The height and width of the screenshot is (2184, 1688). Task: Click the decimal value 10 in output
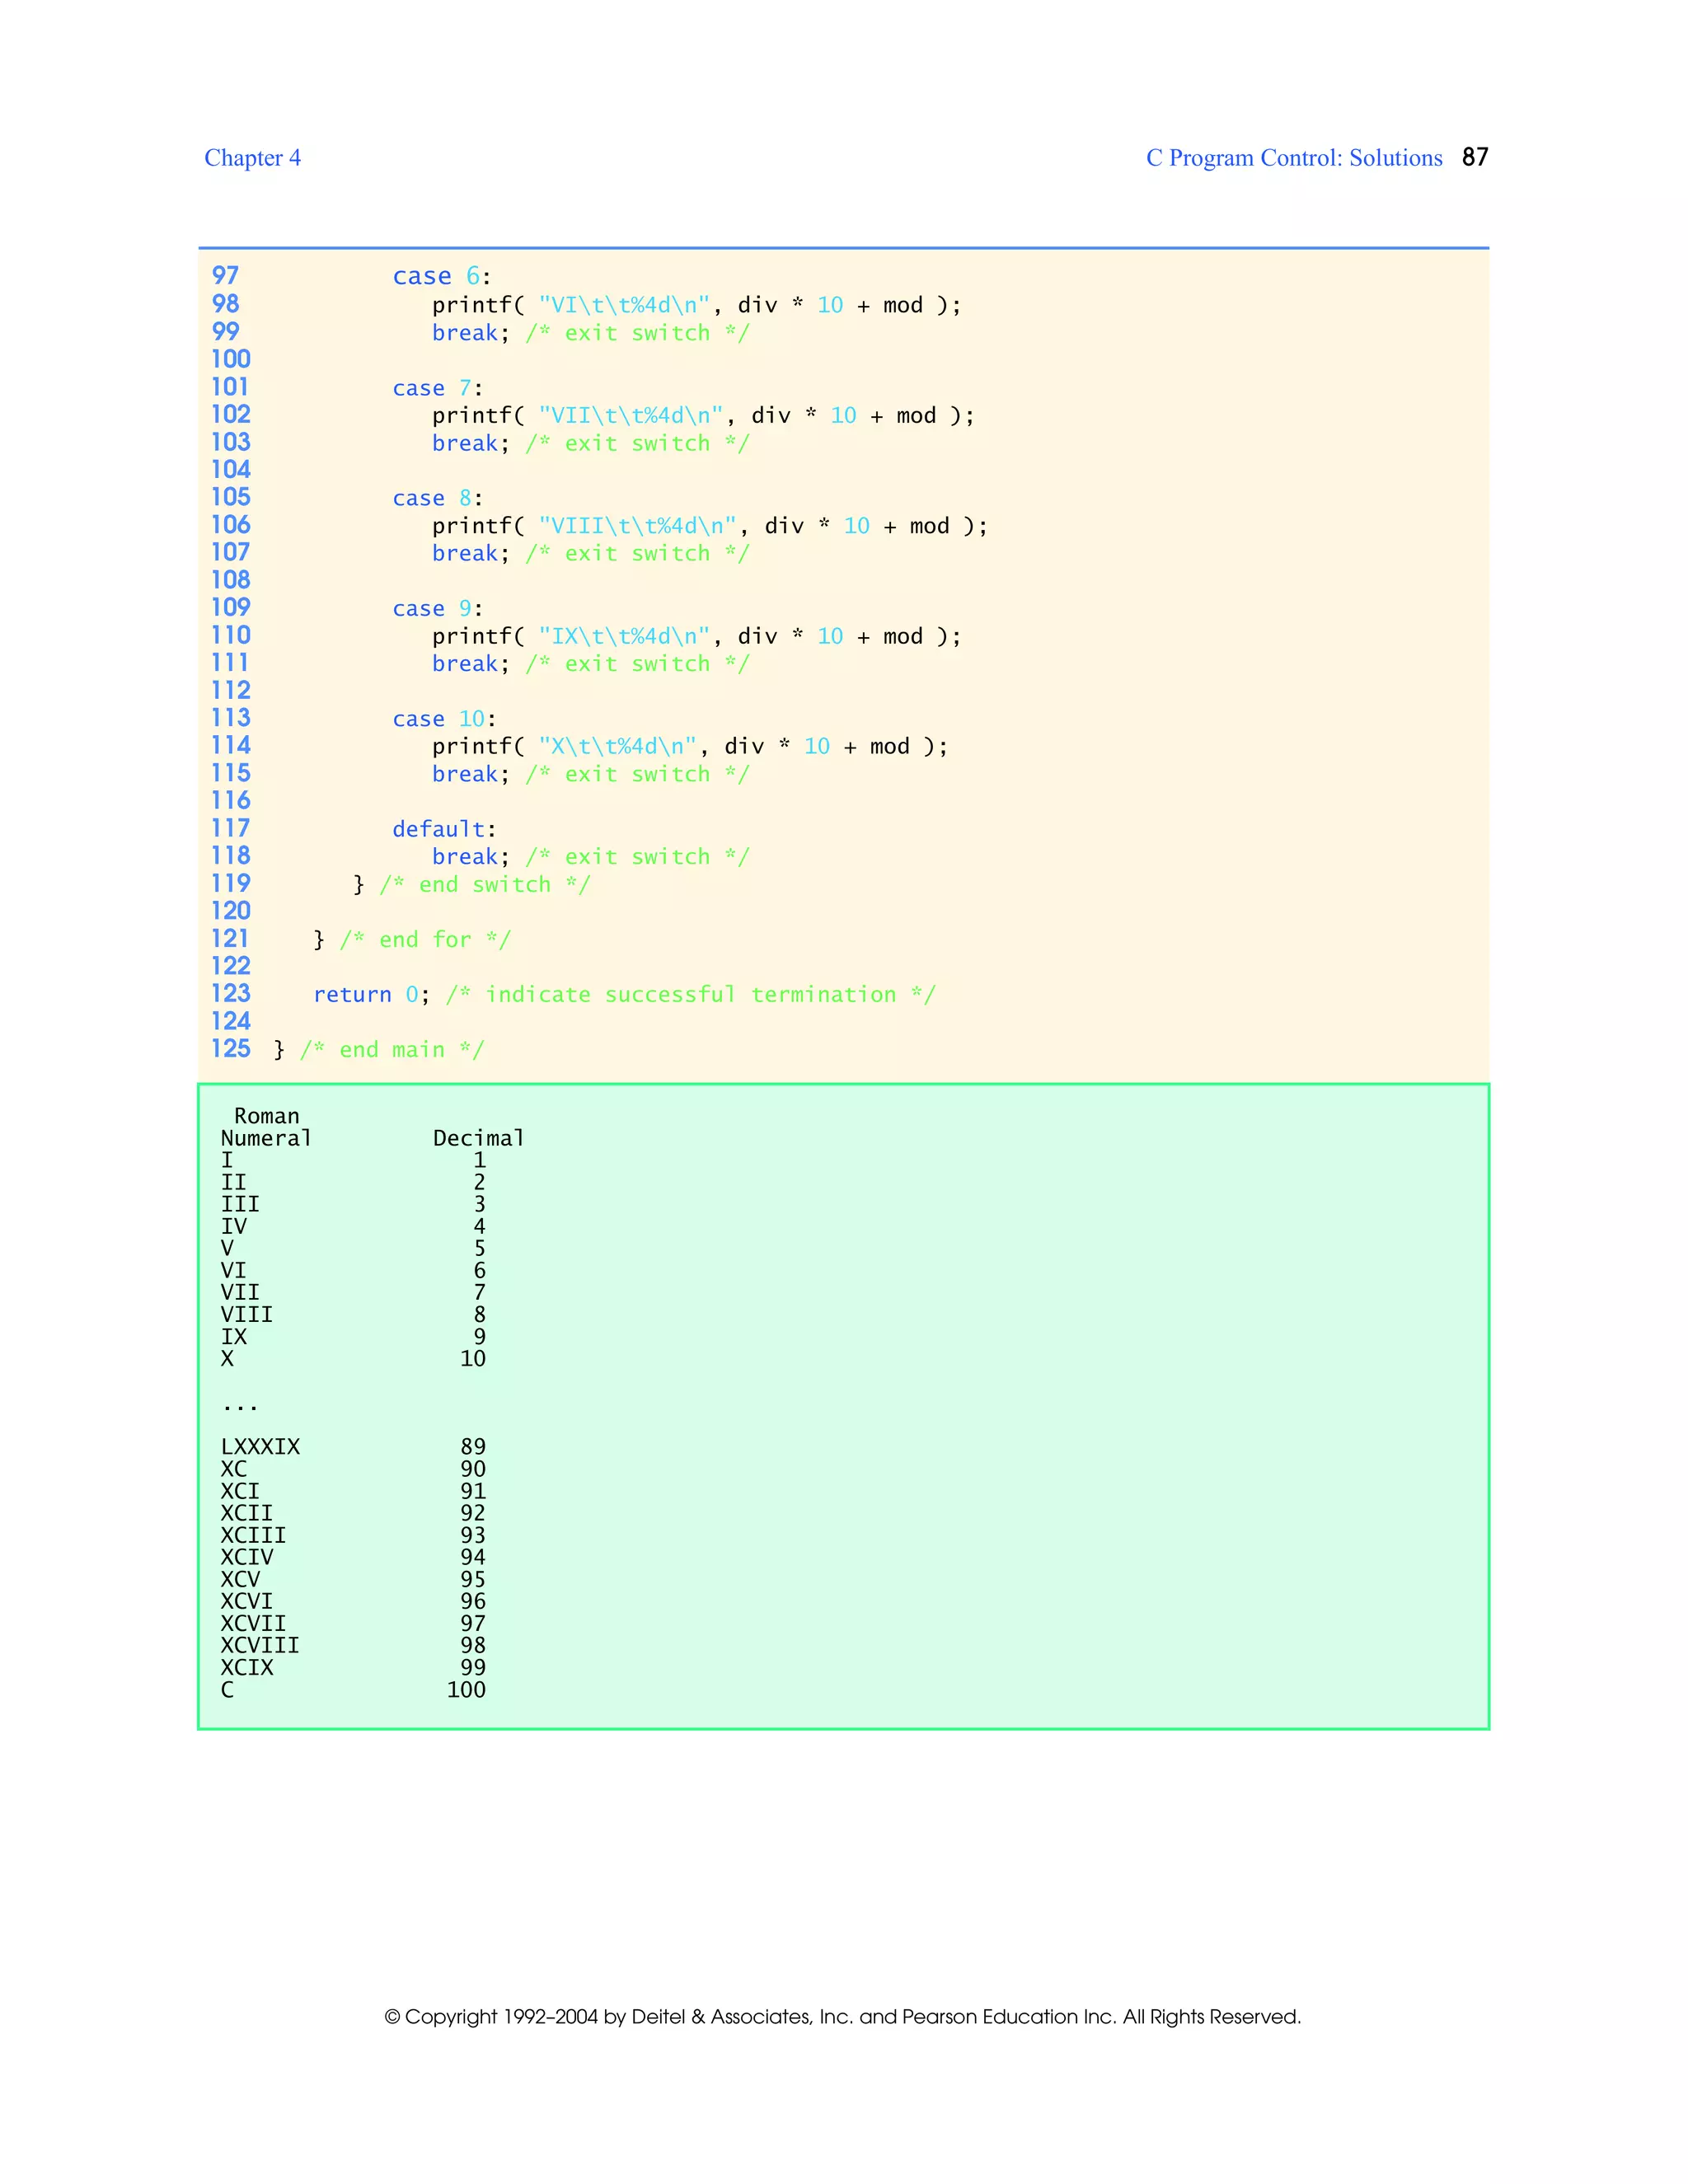tap(473, 1359)
